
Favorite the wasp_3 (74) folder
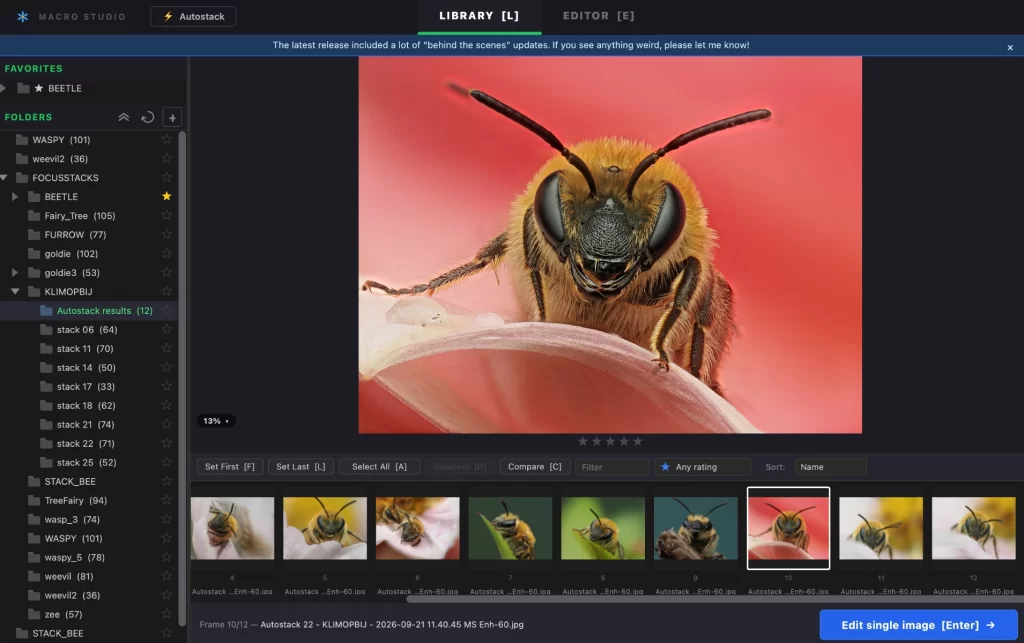[x=167, y=518]
